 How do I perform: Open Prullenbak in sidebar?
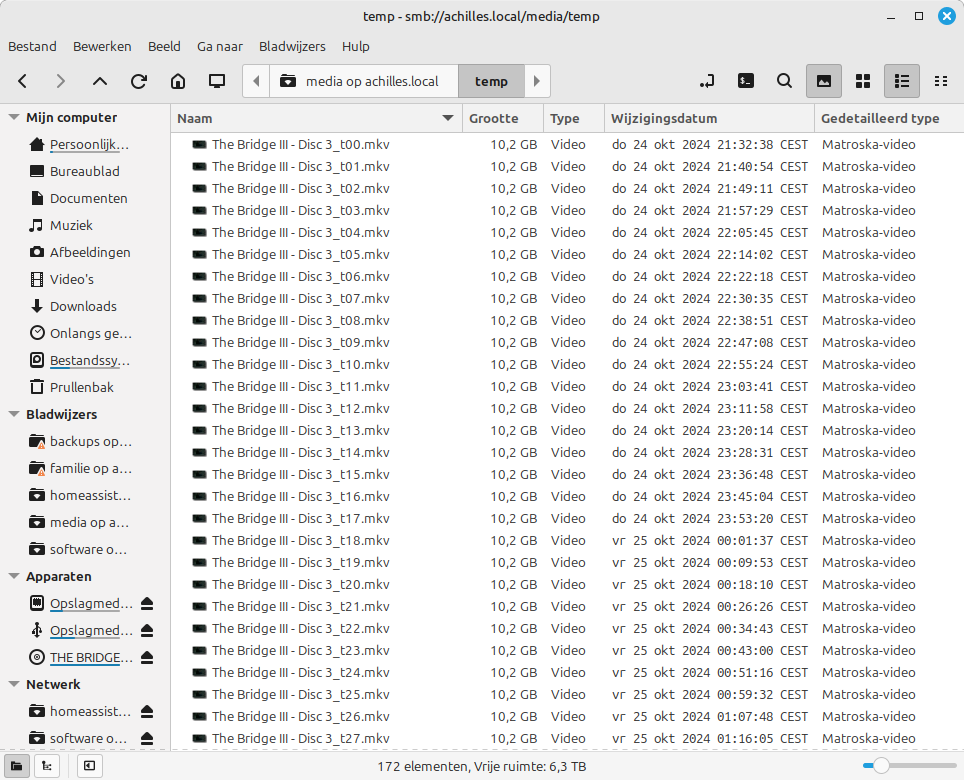(80, 388)
